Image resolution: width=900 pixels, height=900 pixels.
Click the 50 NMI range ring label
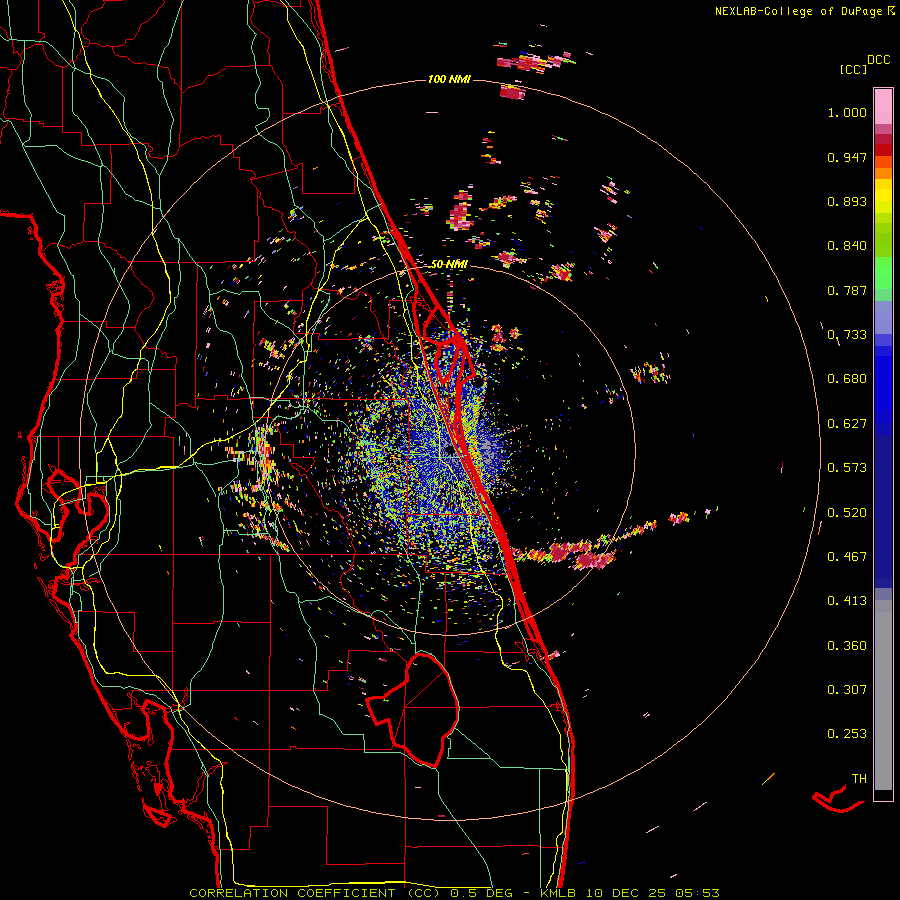click(x=449, y=264)
